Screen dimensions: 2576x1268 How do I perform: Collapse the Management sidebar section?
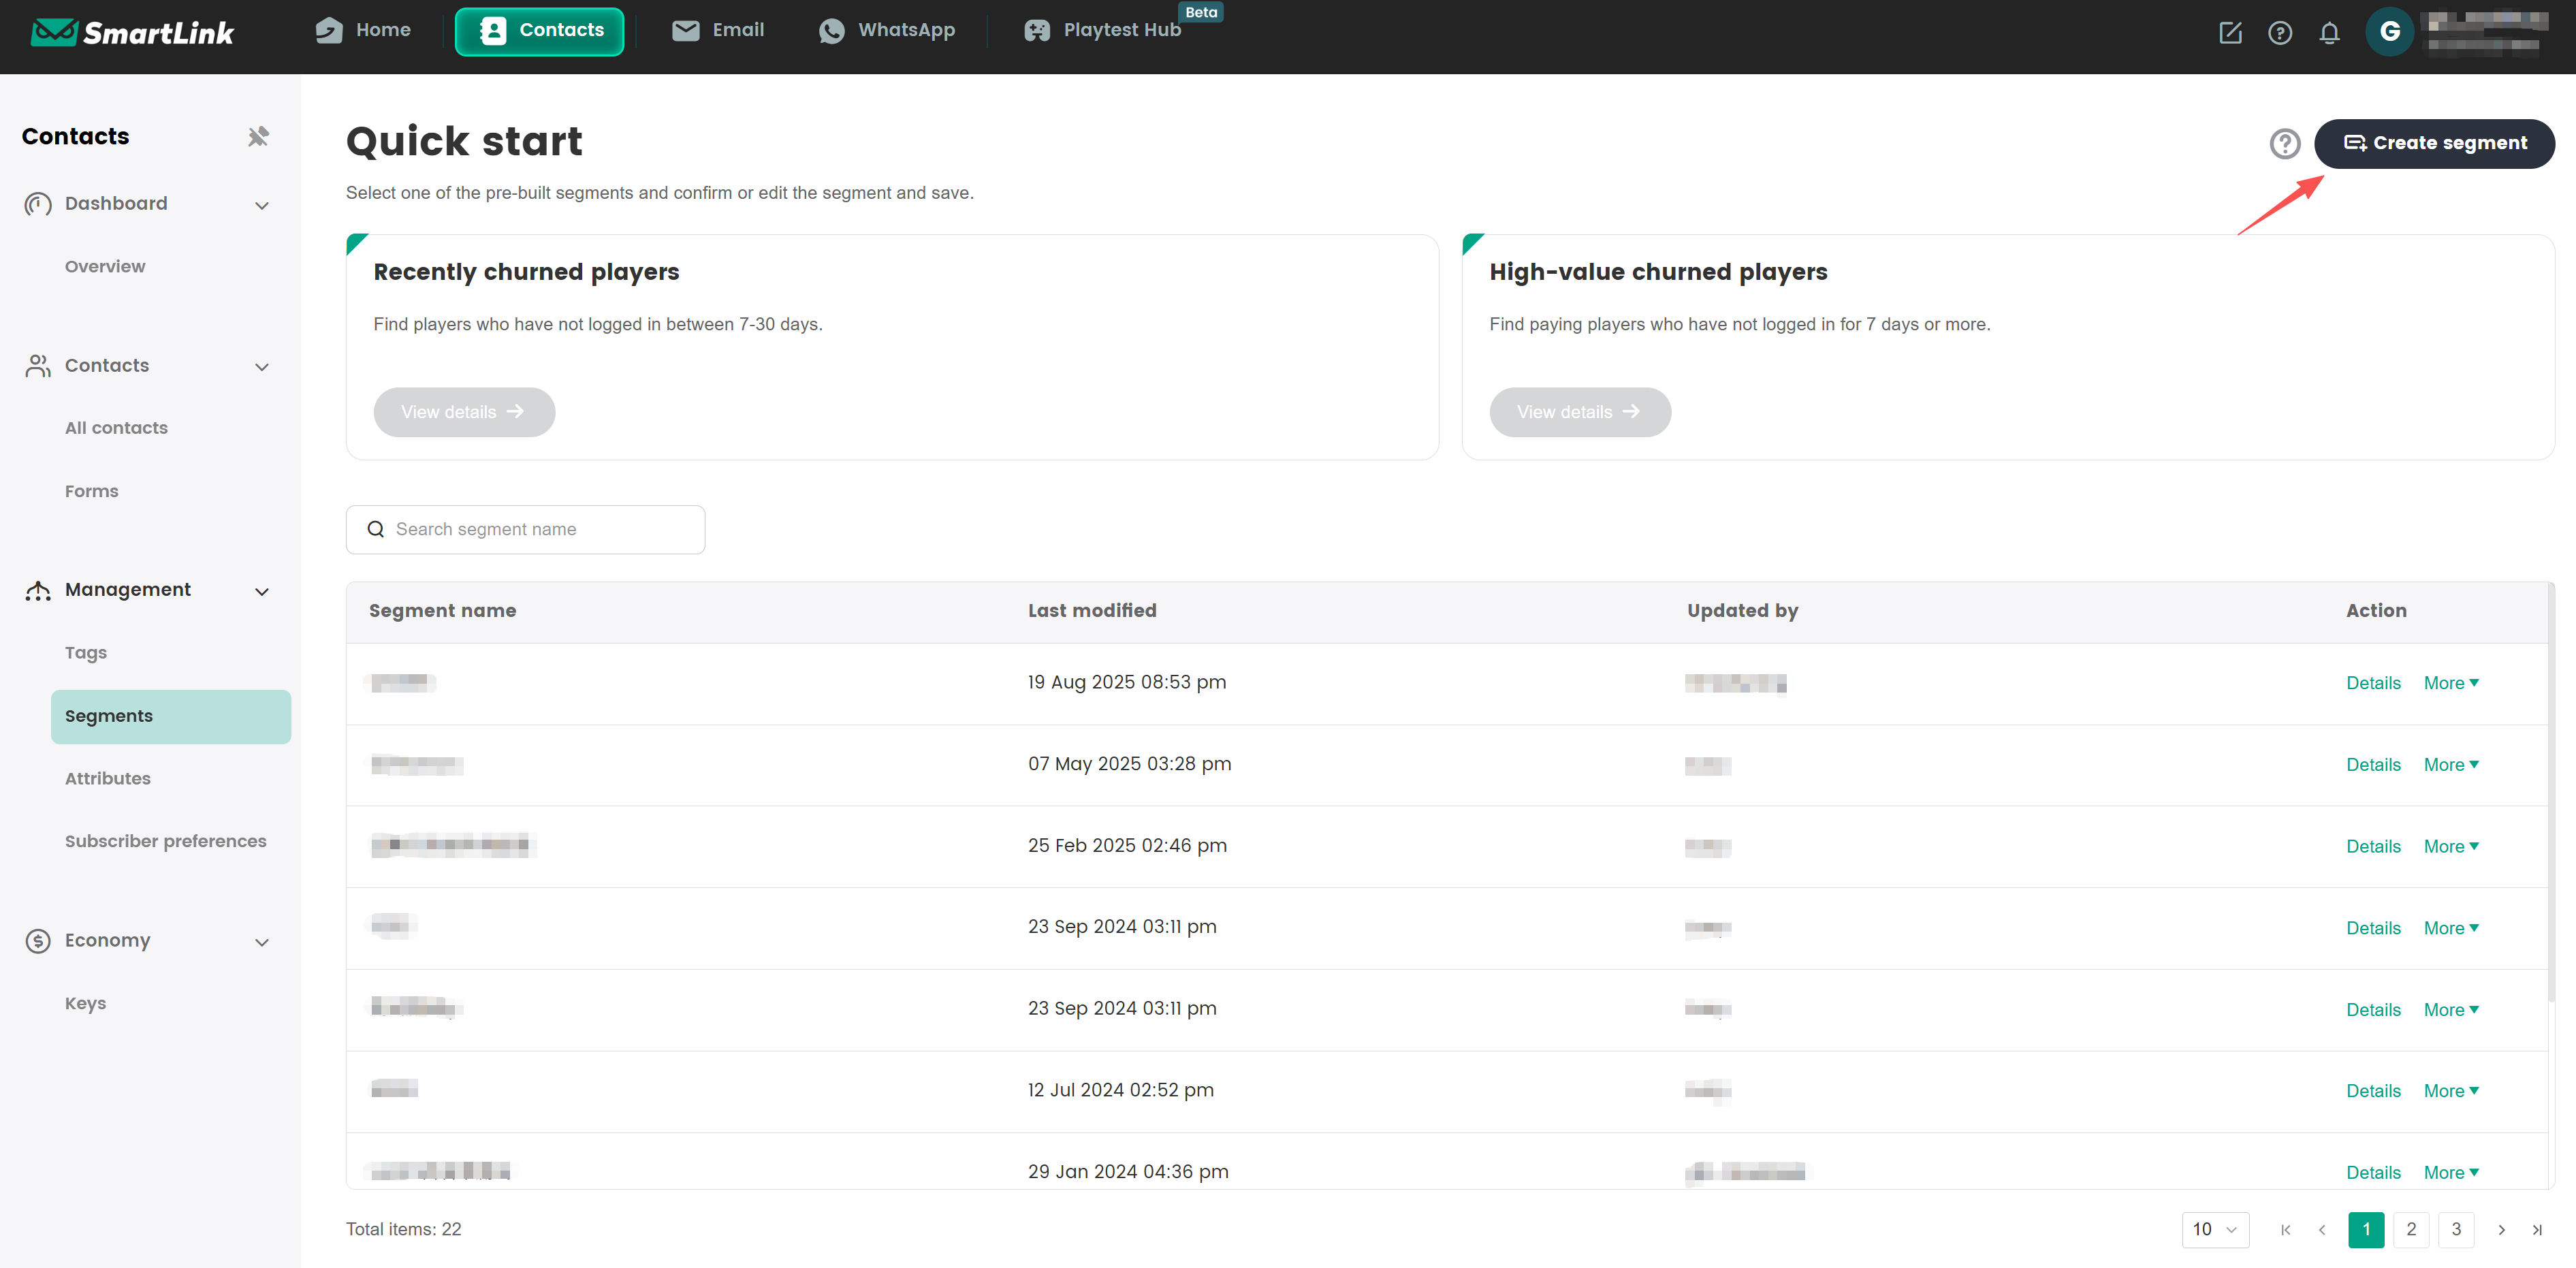coord(262,591)
